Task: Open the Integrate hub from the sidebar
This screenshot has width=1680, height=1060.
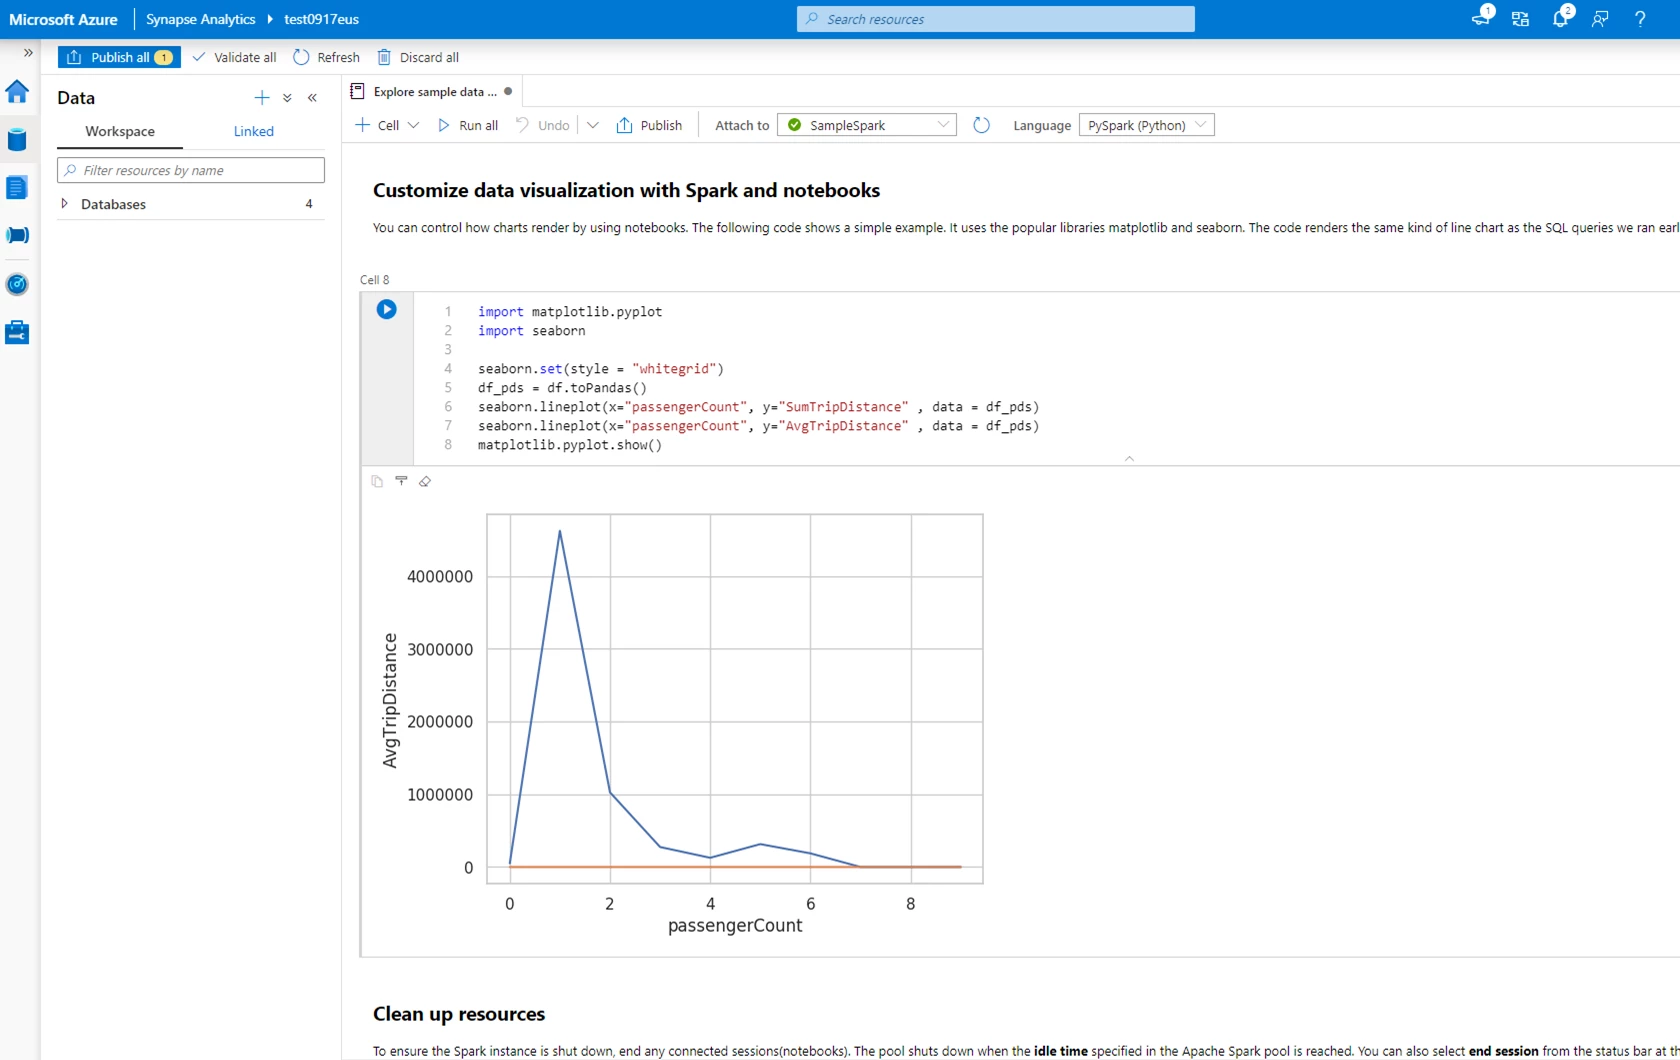Action: pos(17,236)
